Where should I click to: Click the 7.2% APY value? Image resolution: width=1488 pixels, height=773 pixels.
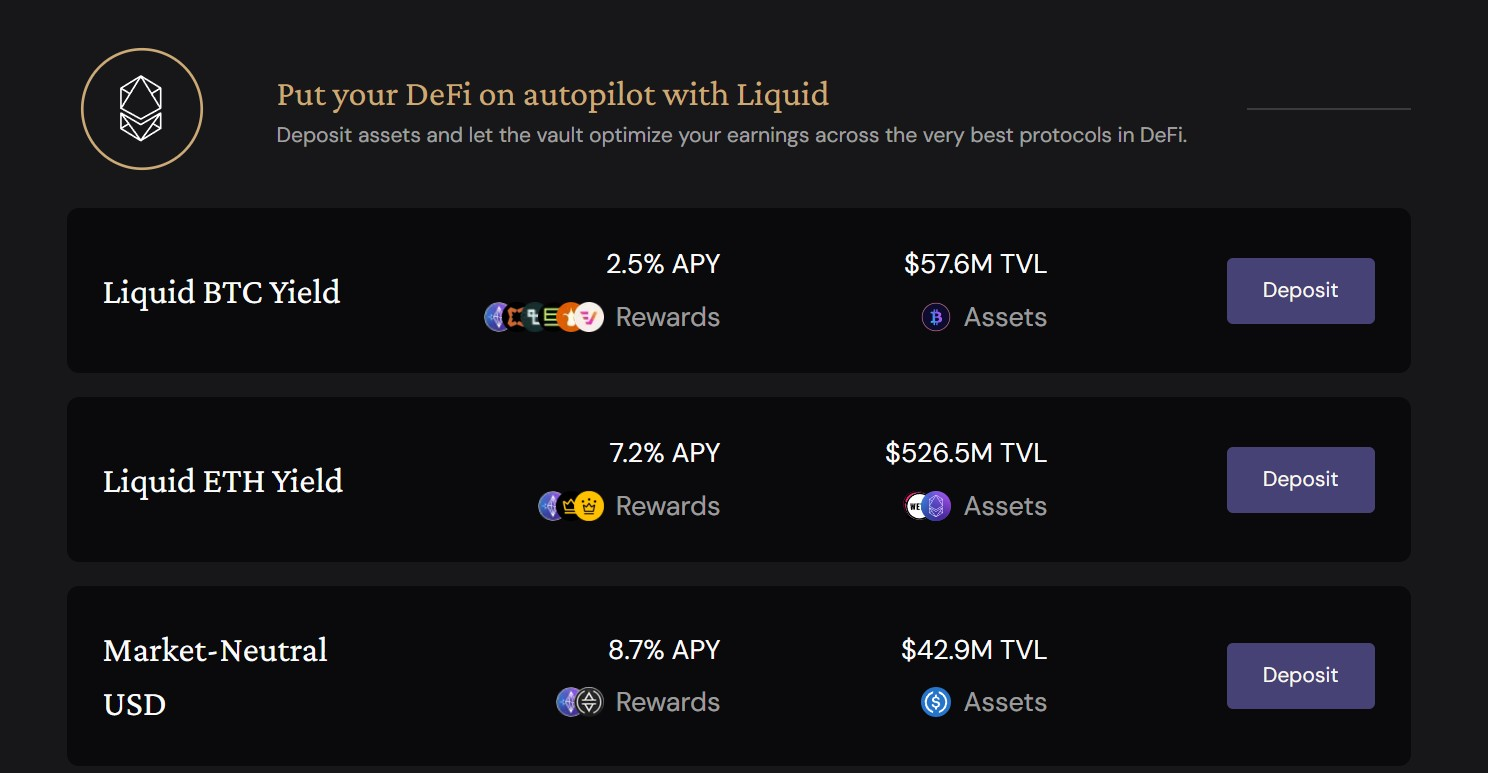pos(665,453)
